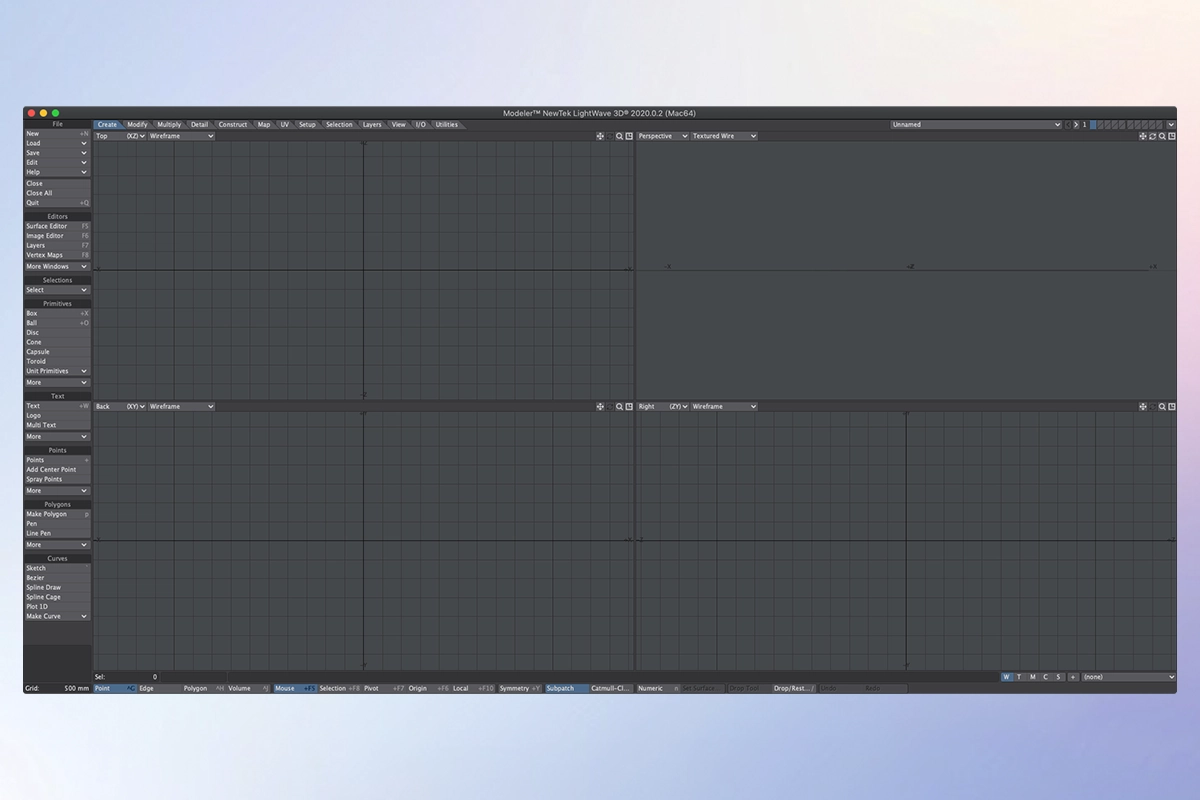The width and height of the screenshot is (1200, 800).
Task: Switch to the Multiply tab
Action: 169,125
